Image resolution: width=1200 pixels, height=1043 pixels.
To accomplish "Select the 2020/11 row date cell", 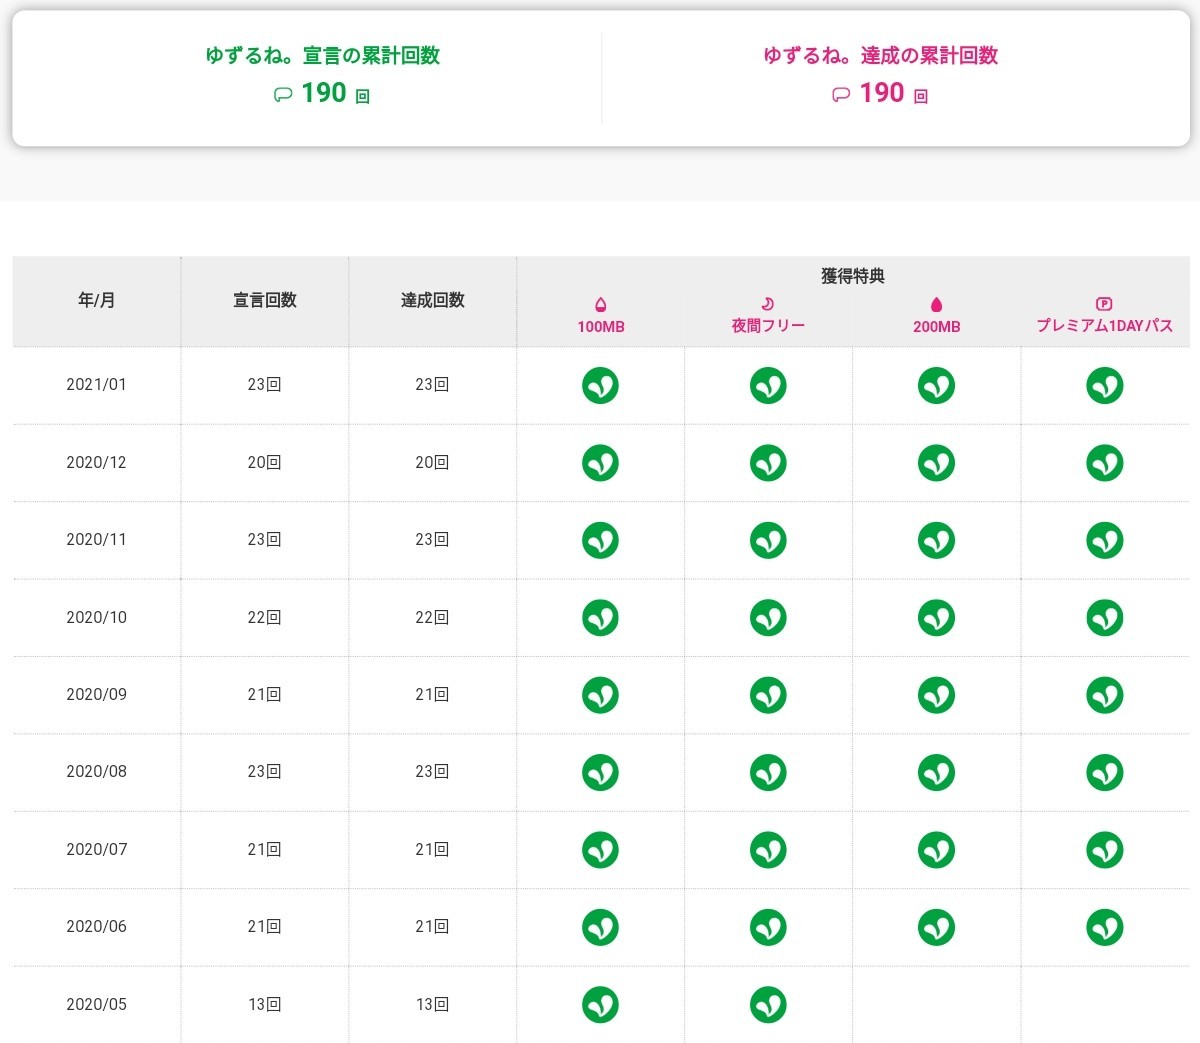I will pos(97,540).
